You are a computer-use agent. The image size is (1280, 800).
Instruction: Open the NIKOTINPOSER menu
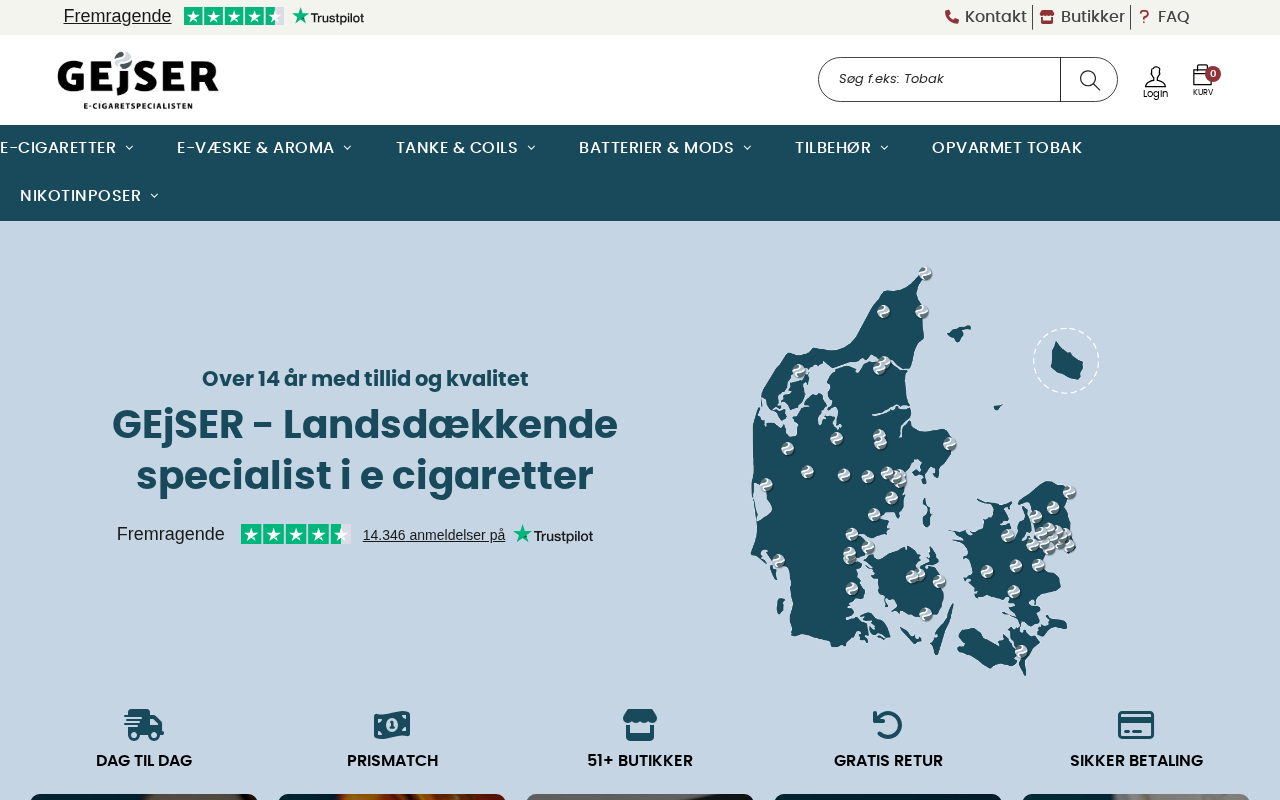coord(80,196)
